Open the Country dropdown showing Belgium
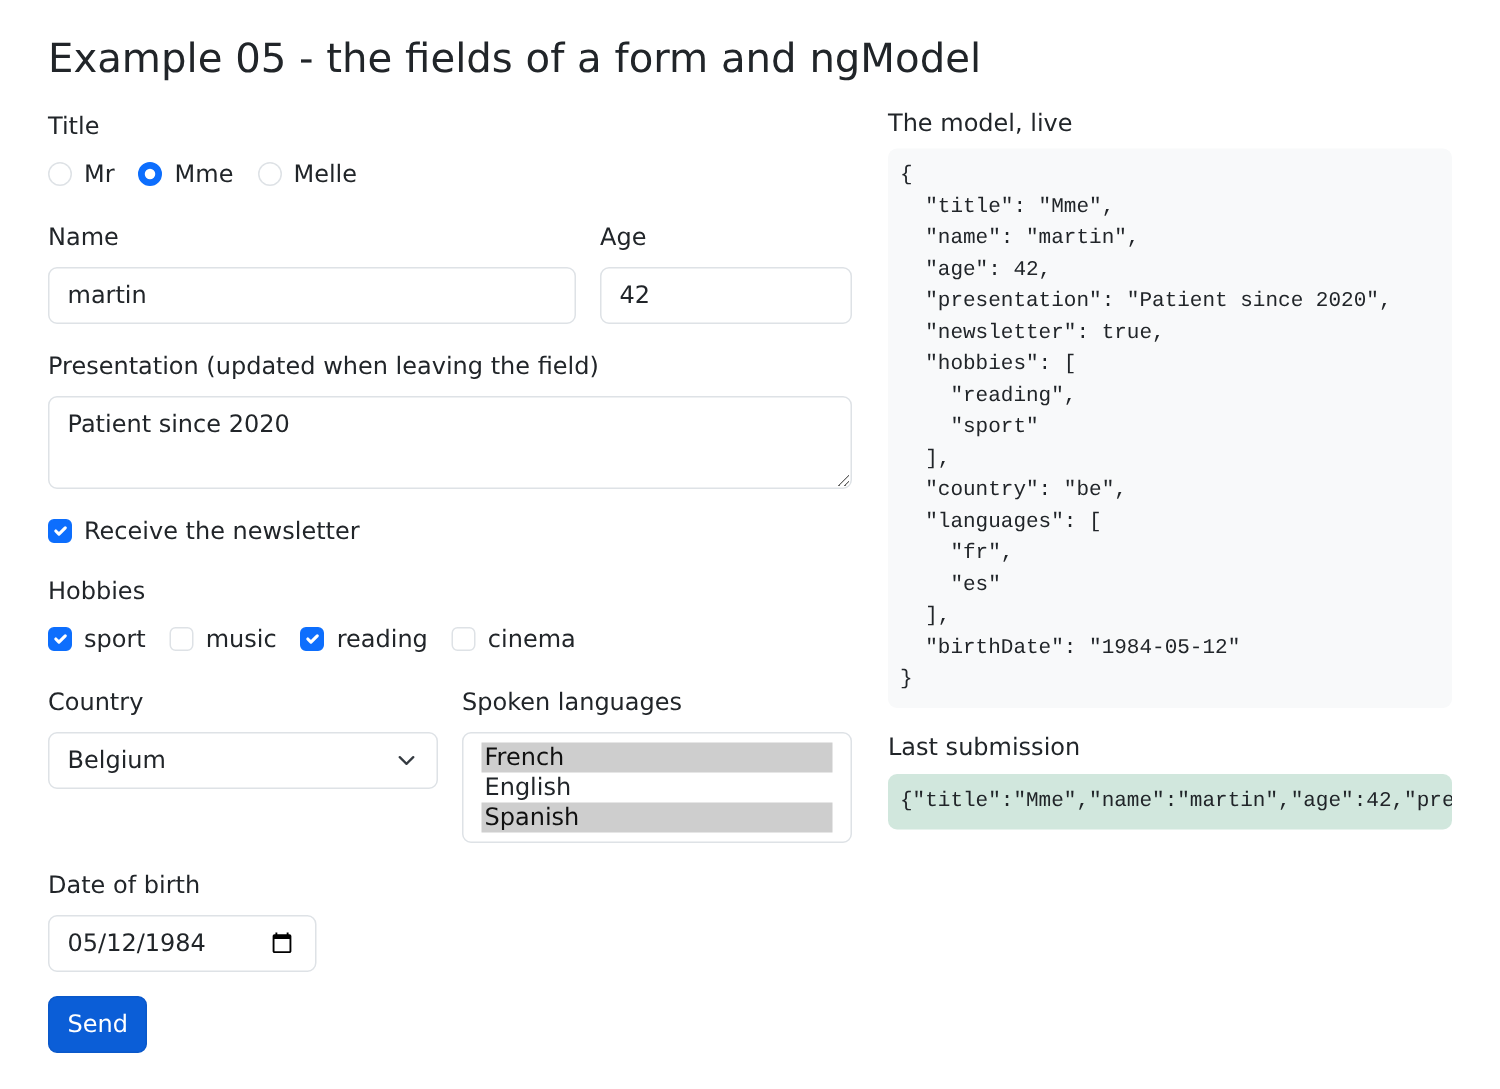This screenshot has height=1089, width=1500. [243, 760]
